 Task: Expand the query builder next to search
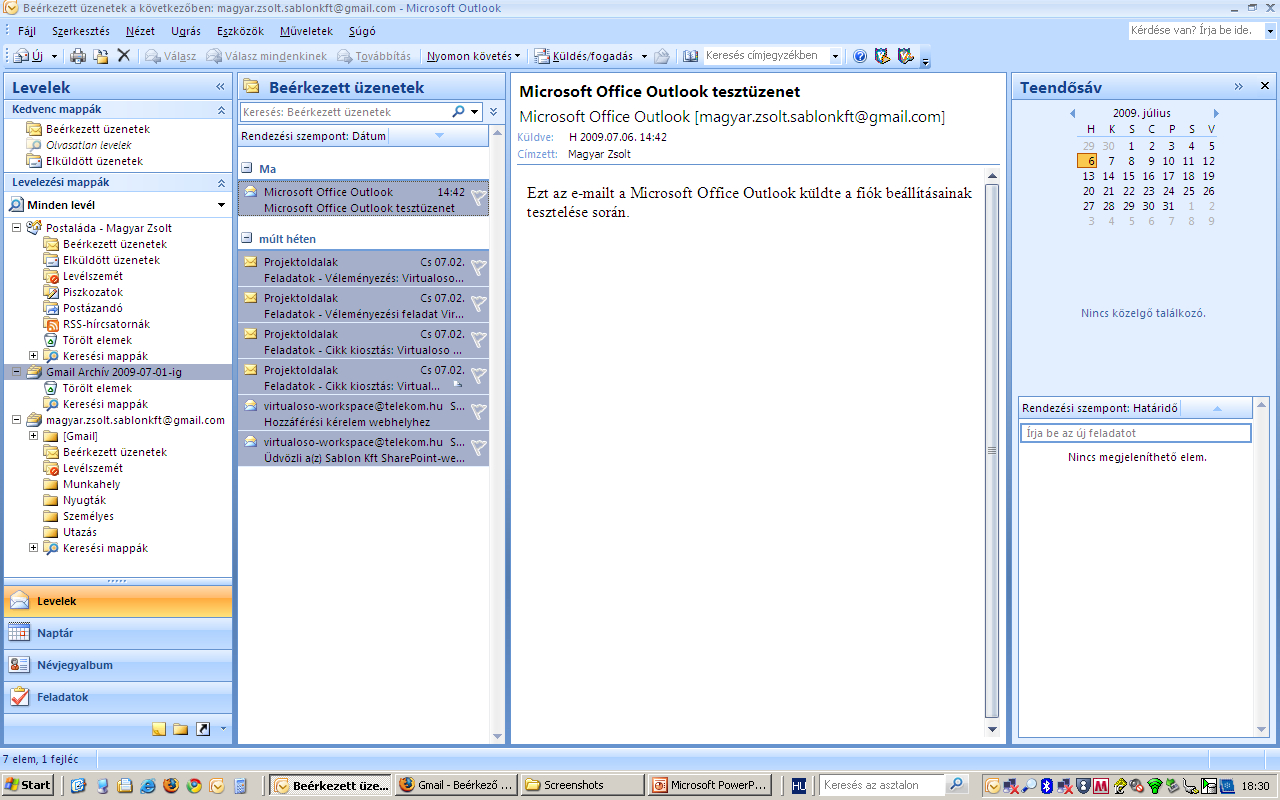(493, 112)
